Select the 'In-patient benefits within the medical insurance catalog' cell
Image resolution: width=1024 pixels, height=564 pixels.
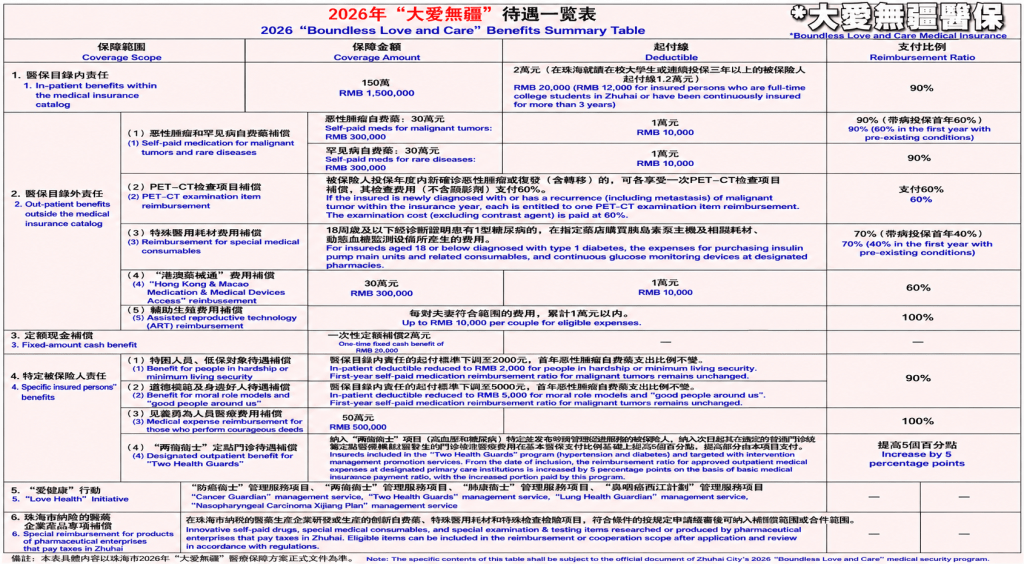tap(84, 89)
